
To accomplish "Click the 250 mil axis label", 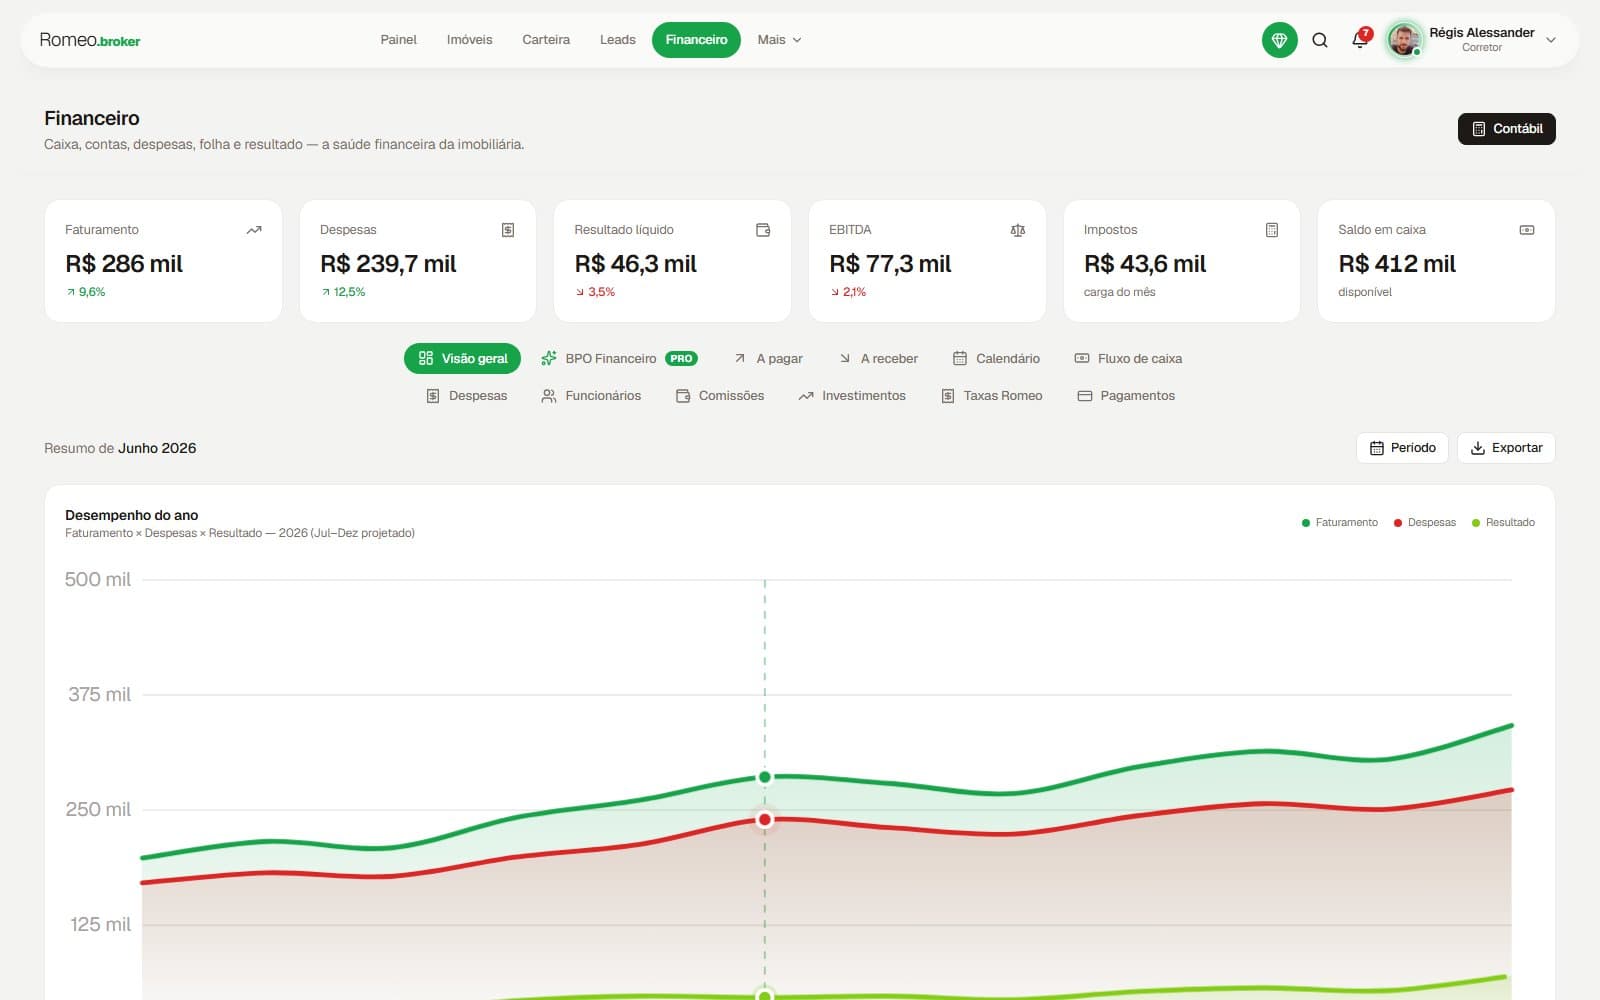I will [98, 810].
